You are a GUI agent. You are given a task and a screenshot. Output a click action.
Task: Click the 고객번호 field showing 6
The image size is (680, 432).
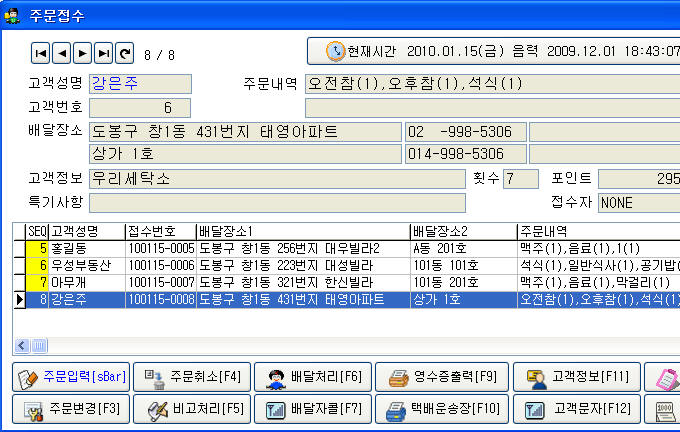140,108
